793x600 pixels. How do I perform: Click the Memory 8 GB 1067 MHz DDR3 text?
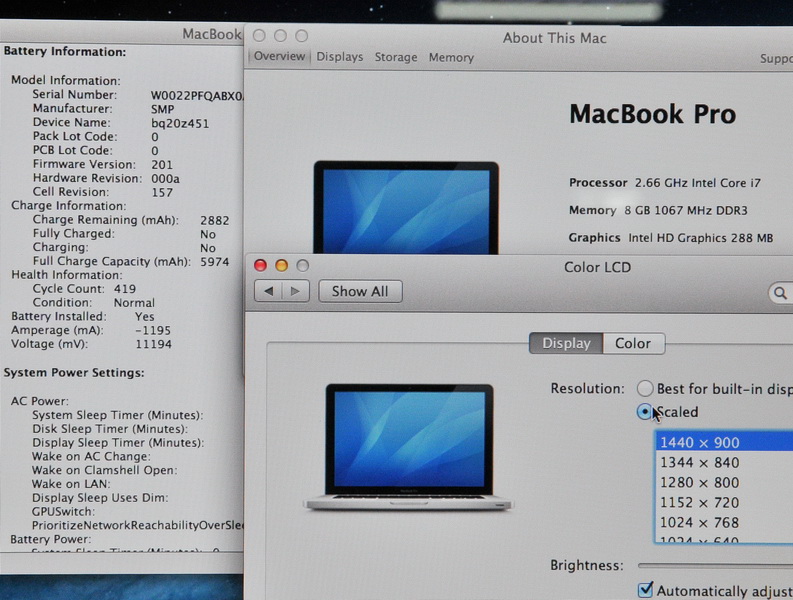pos(658,210)
